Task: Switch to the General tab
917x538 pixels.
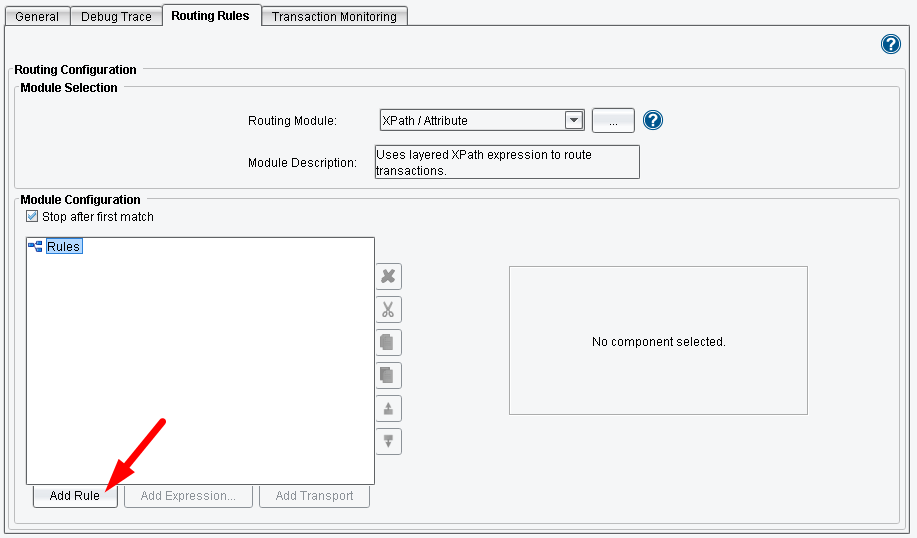Action: [x=37, y=16]
